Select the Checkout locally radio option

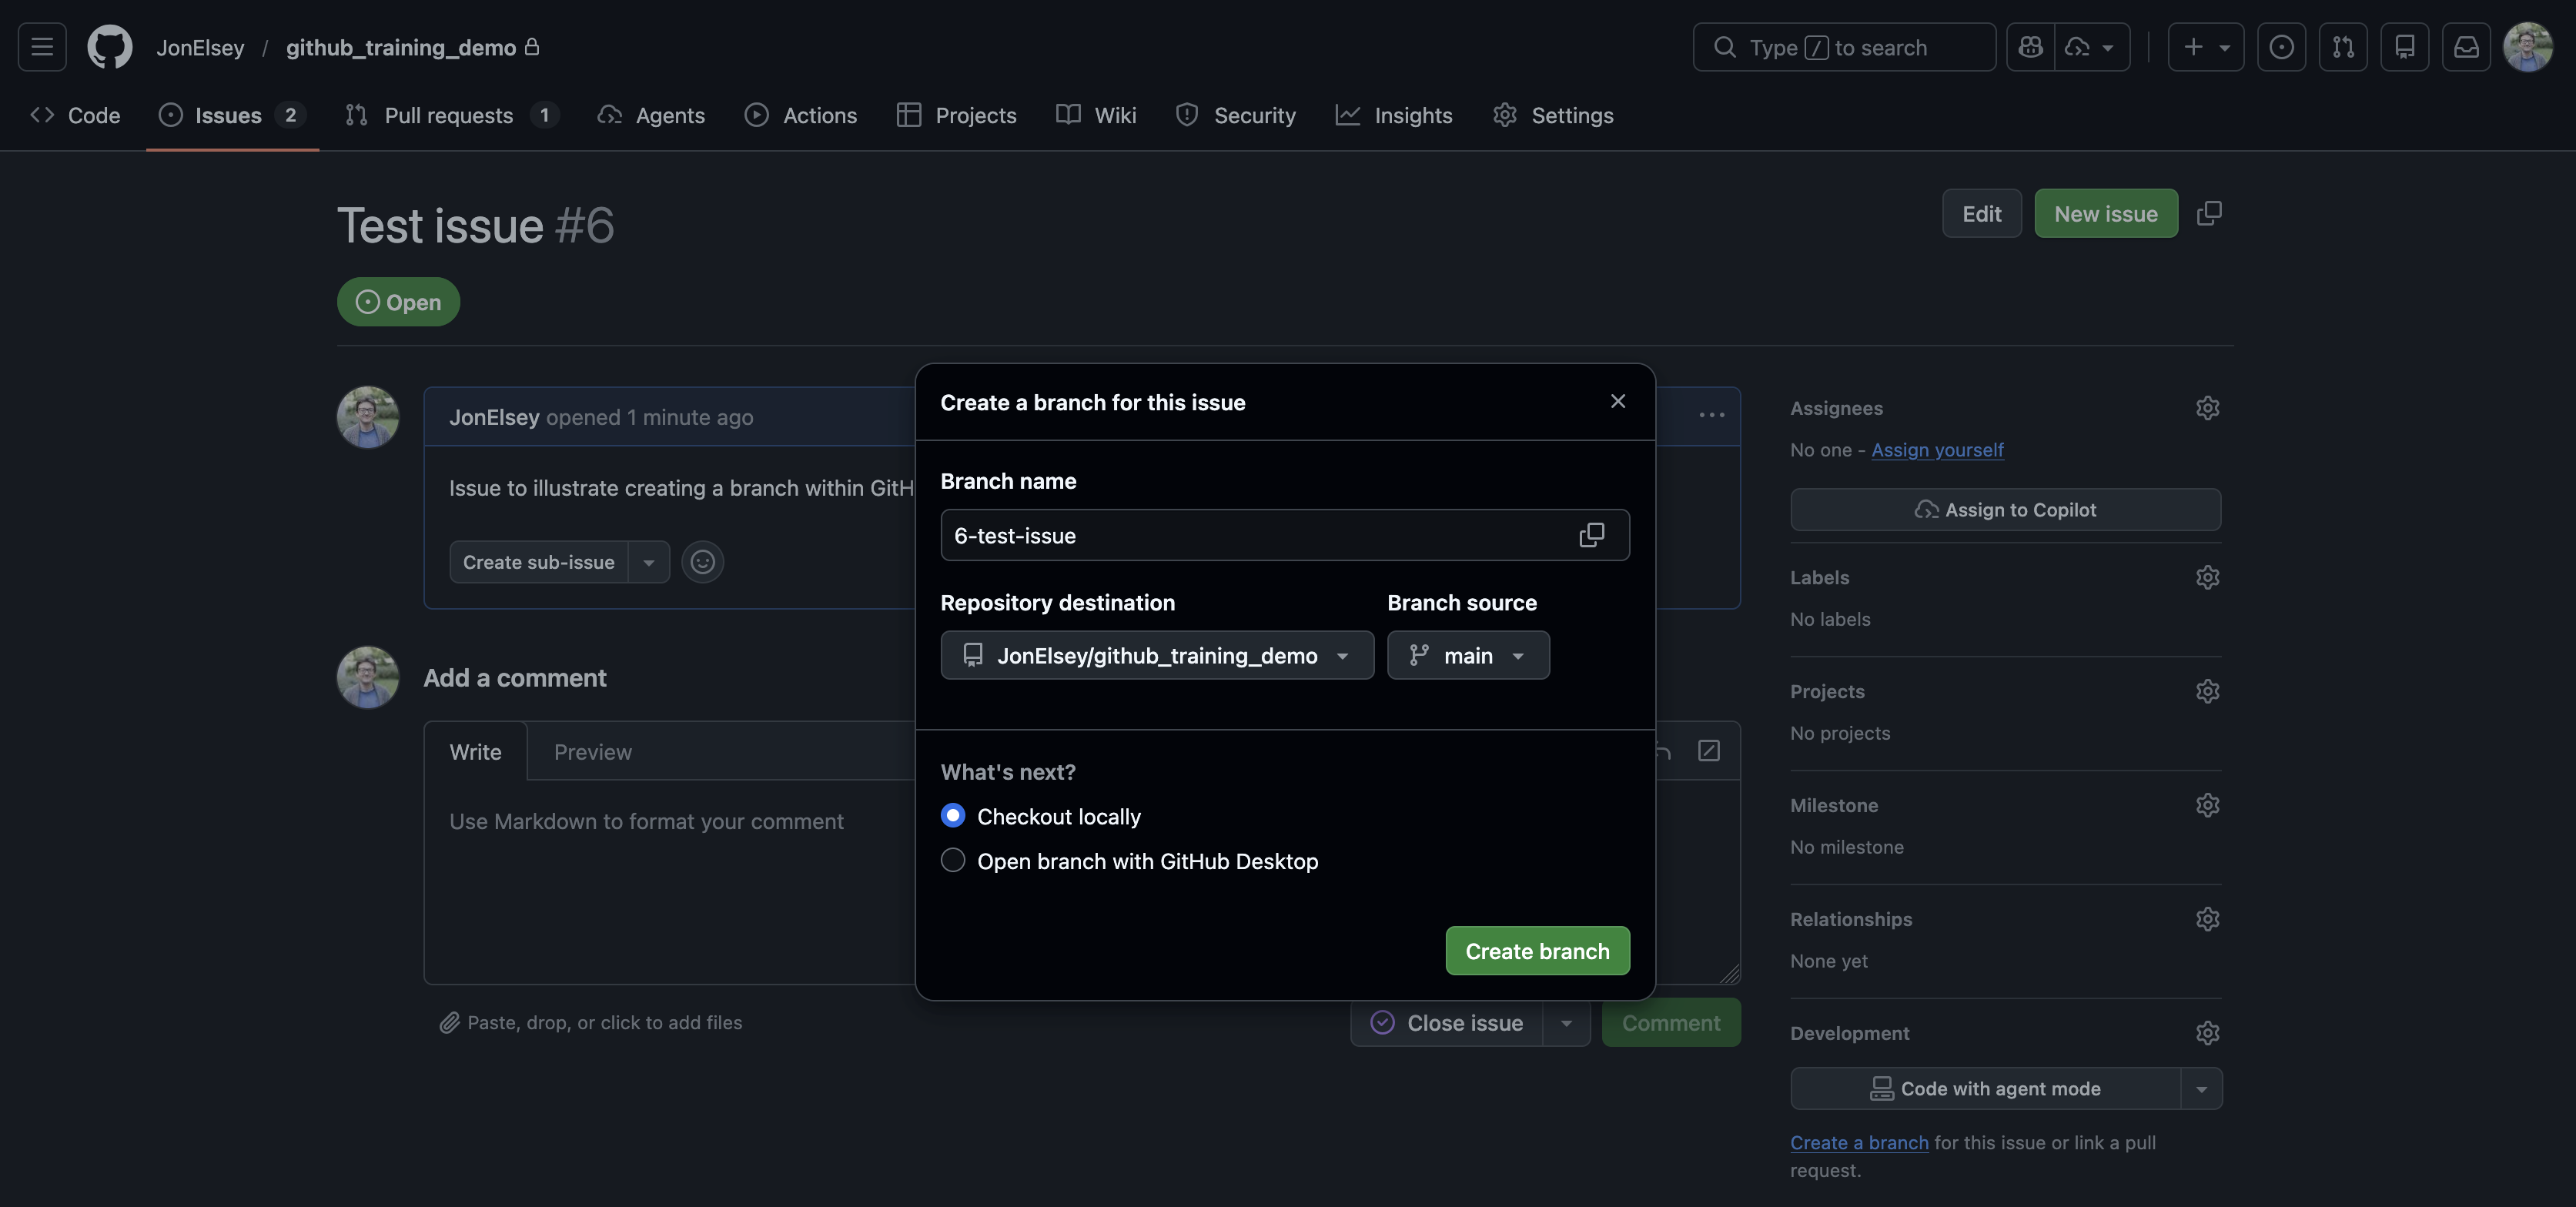coord(953,816)
